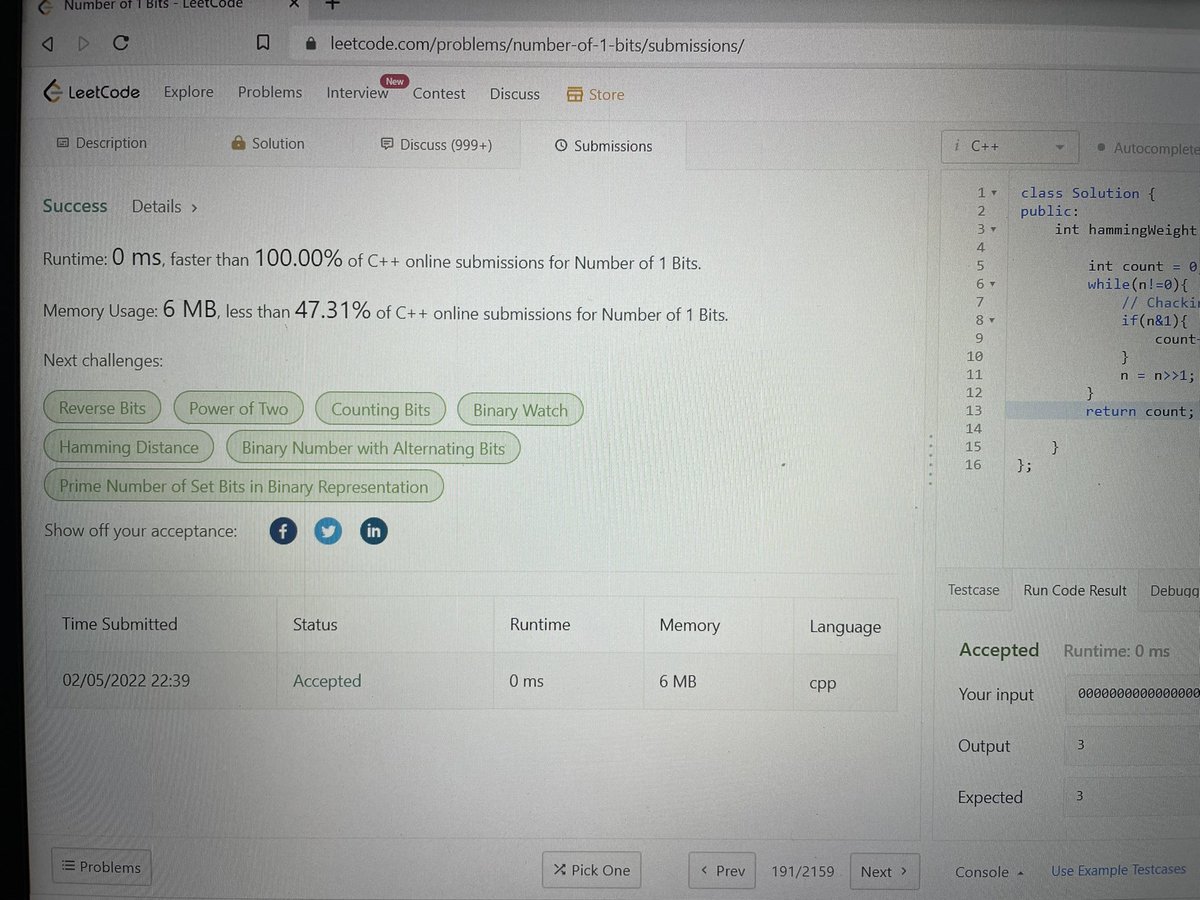Click Use Example Testcases link
The image size is (1200, 900).
tap(1118, 871)
